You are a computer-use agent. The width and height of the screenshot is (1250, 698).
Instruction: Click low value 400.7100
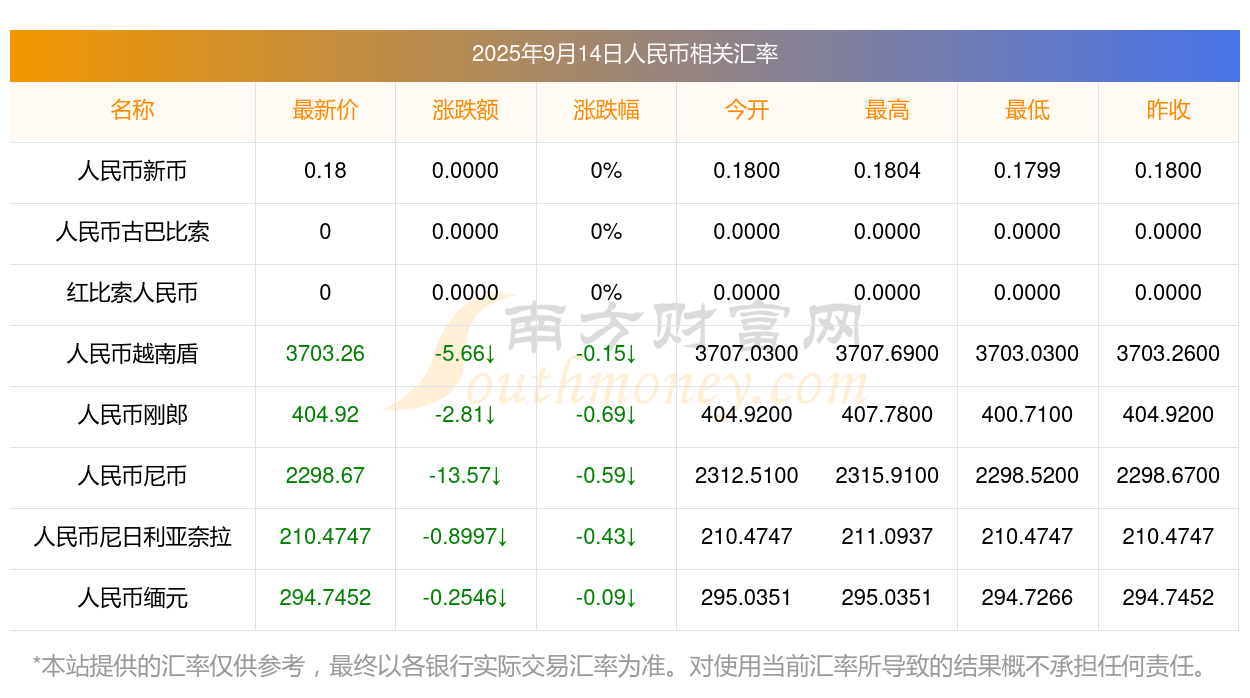pos(1027,415)
